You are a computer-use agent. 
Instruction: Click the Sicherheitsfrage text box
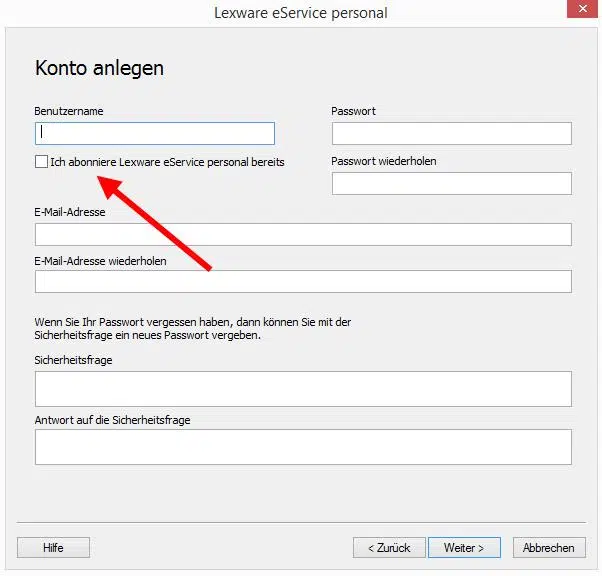303,389
